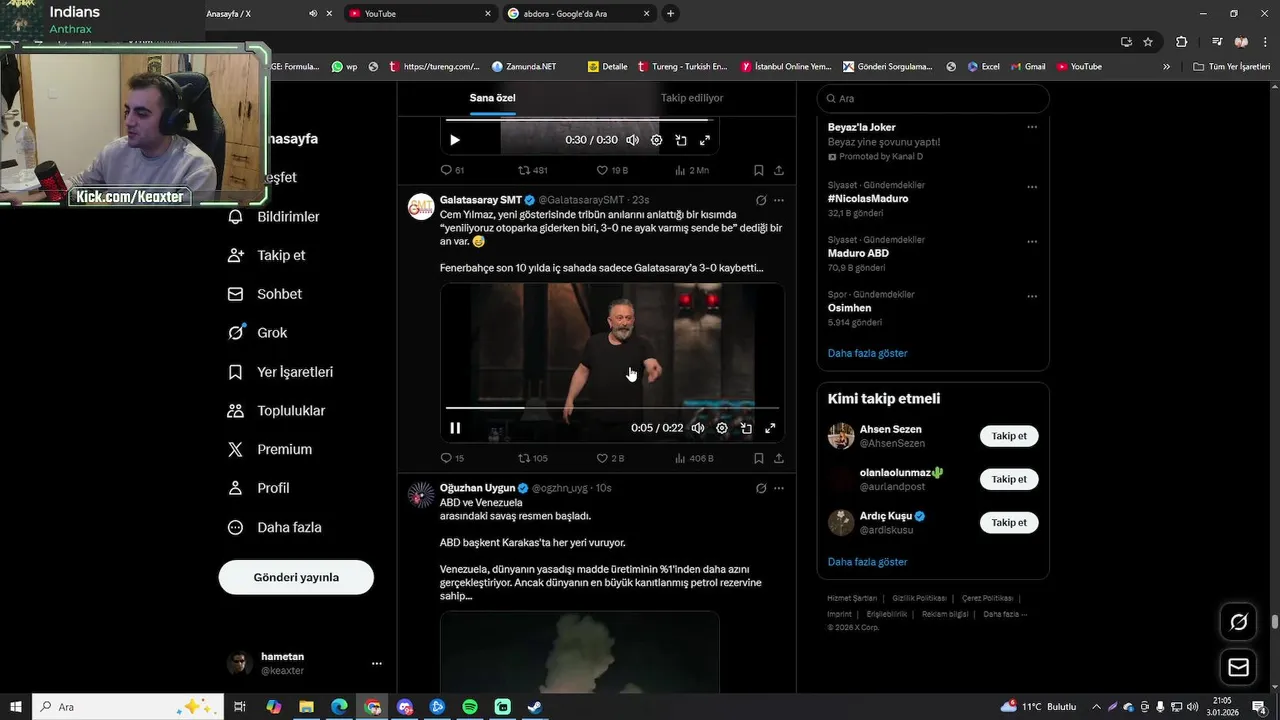Show more bookmarks bar items chevron
This screenshot has width=1280, height=720.
(1166, 67)
